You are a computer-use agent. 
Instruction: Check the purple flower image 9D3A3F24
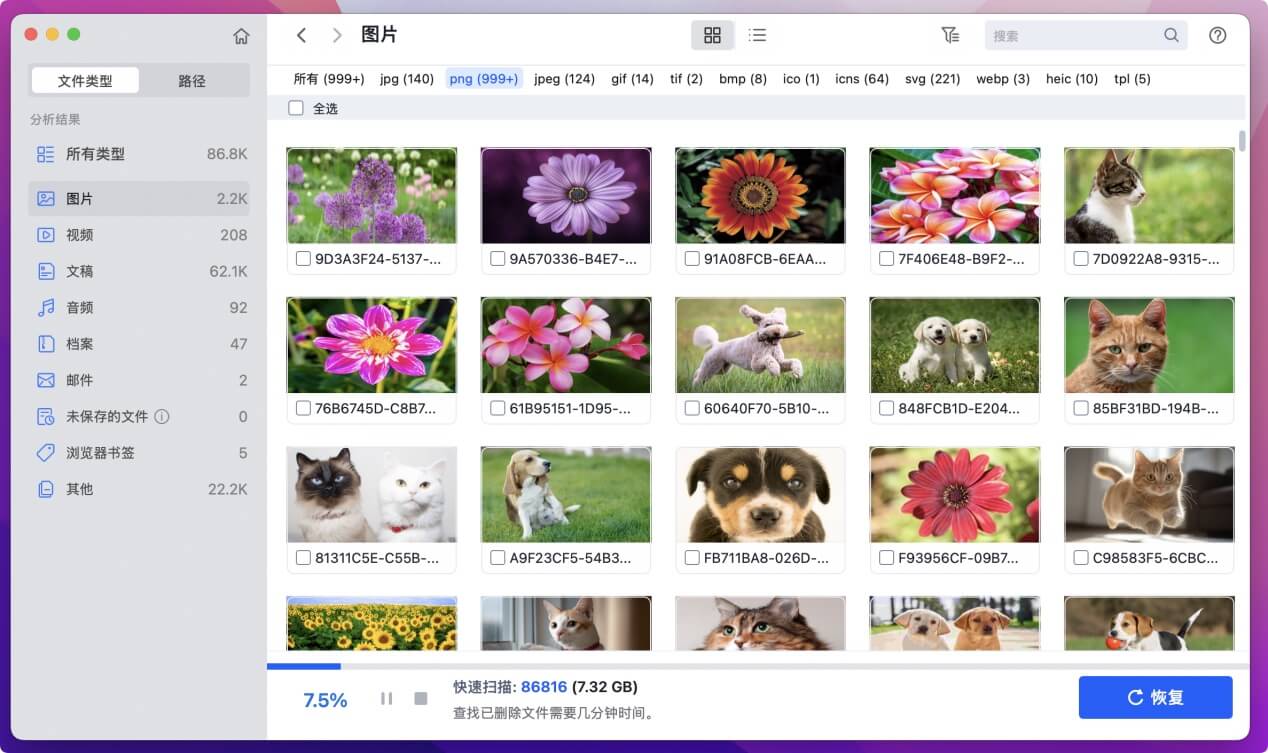(304, 258)
